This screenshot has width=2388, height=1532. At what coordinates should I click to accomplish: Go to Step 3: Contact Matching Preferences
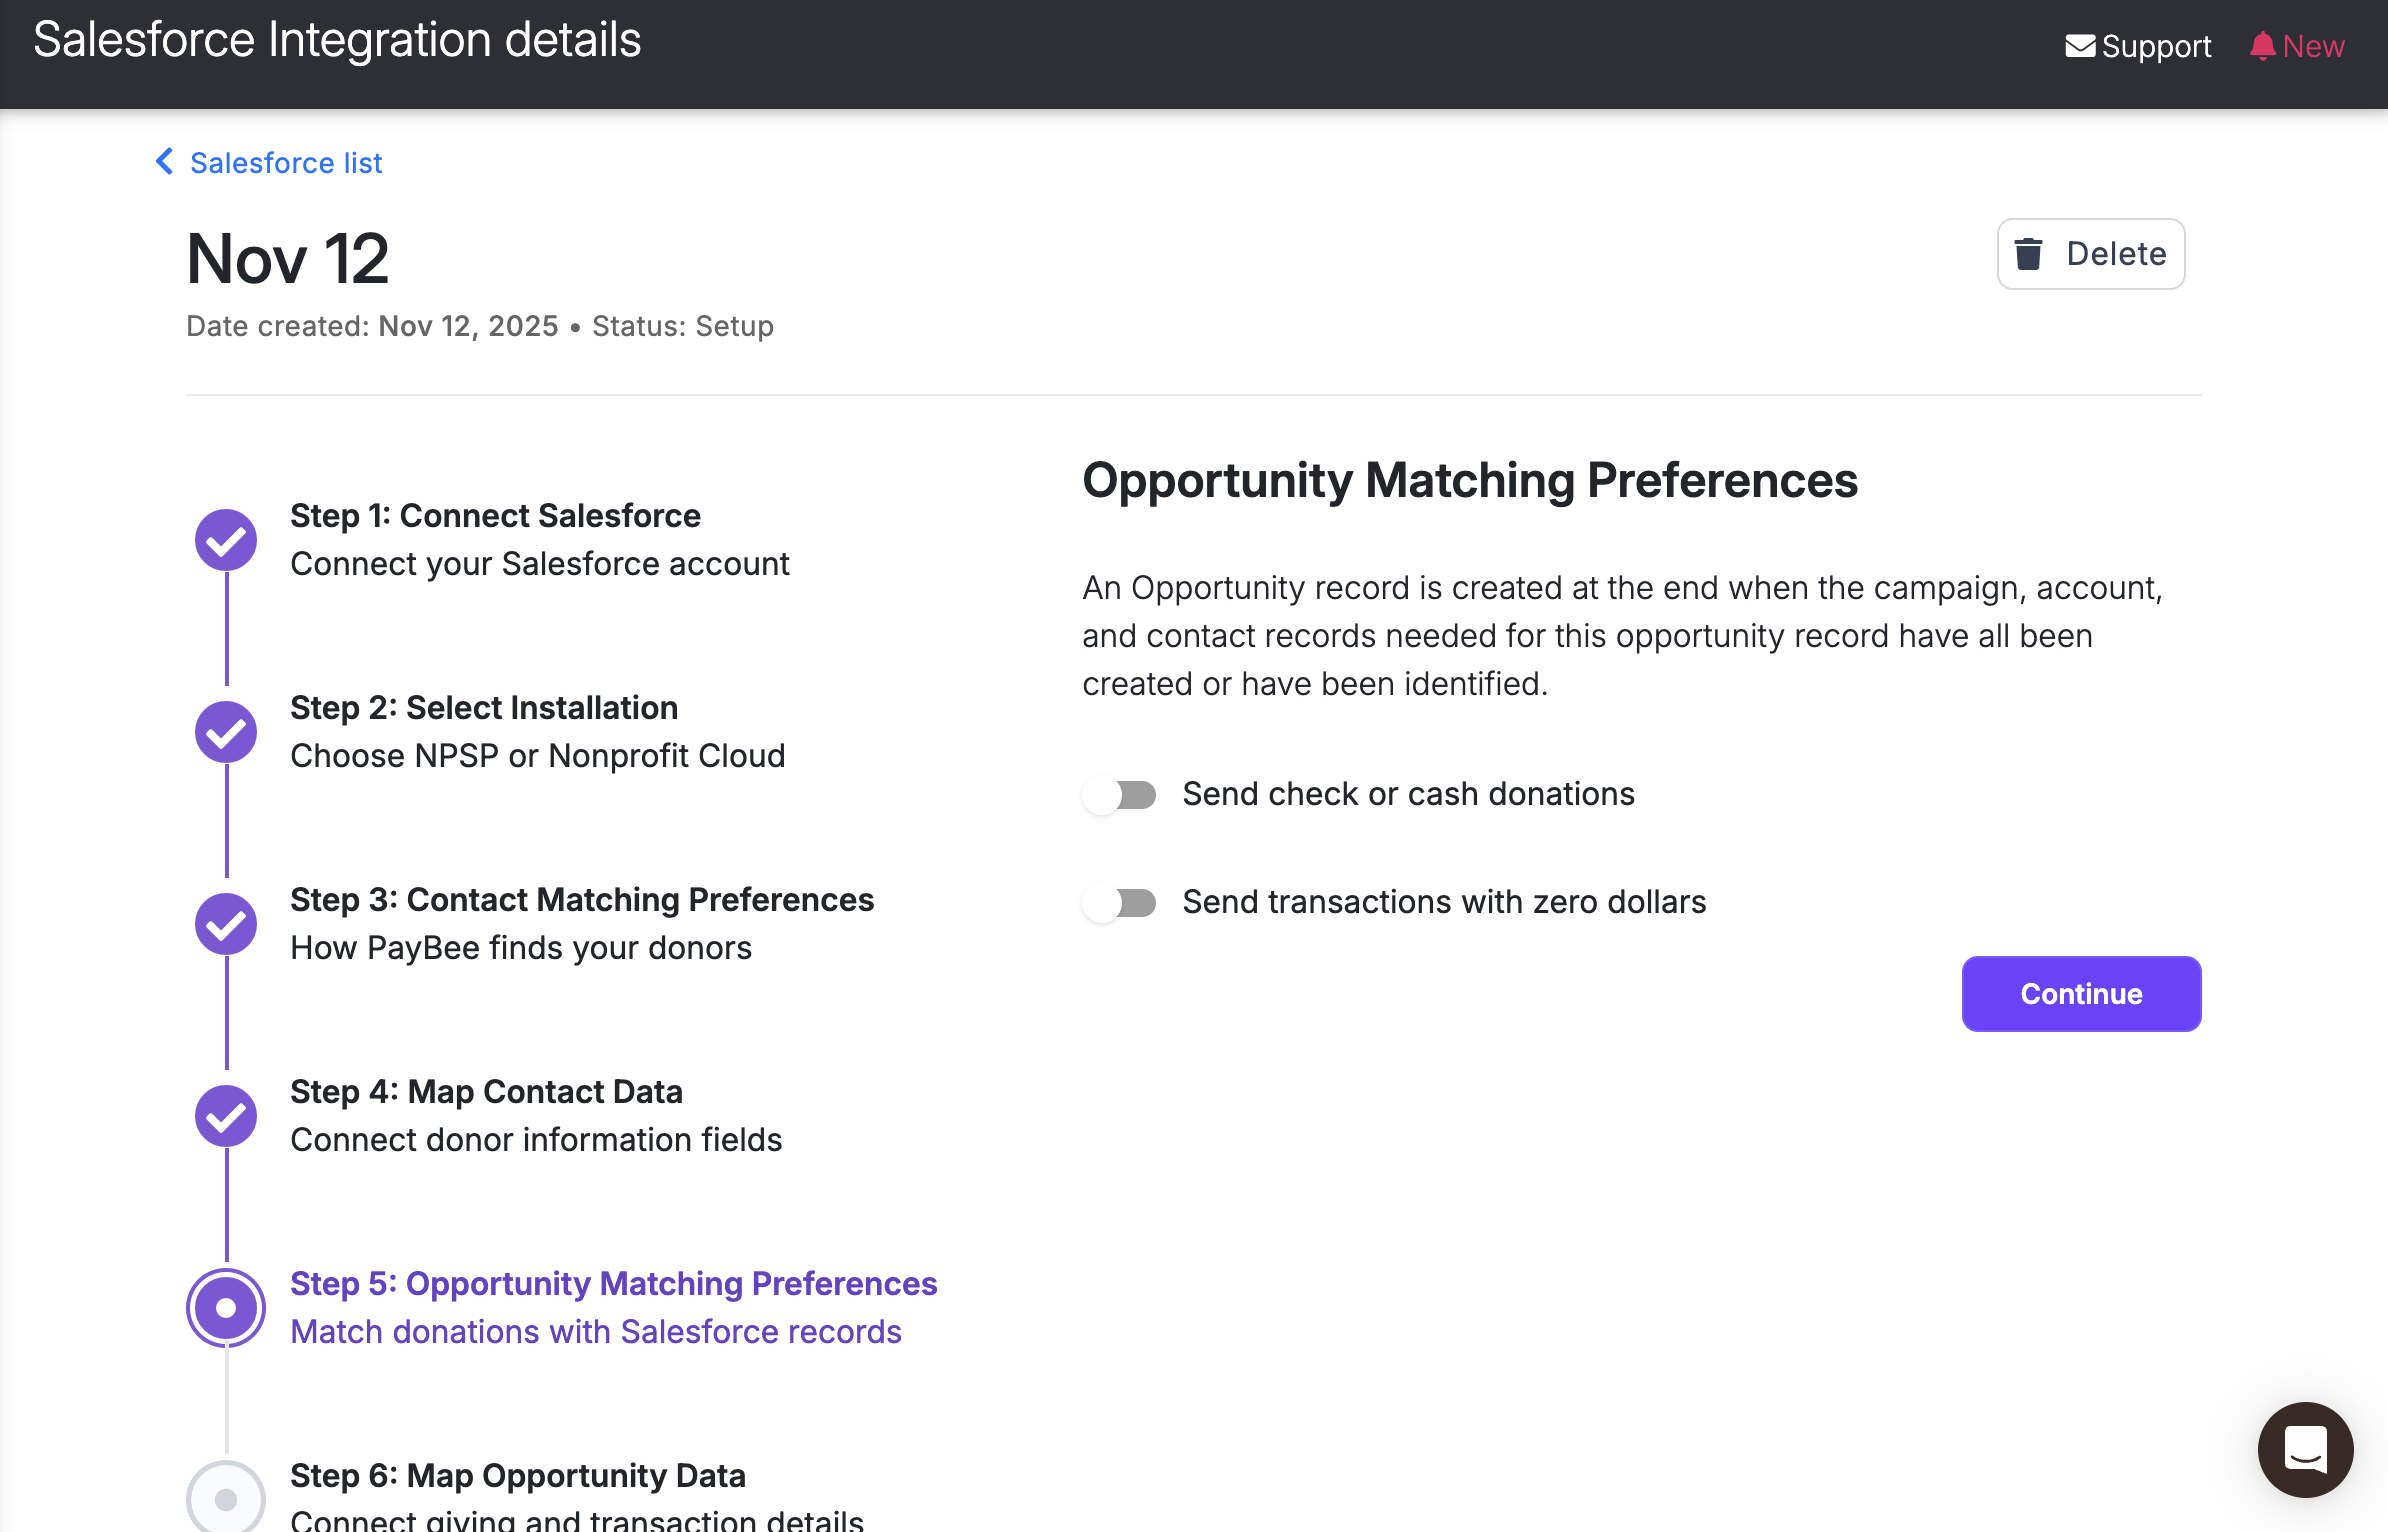click(x=581, y=900)
